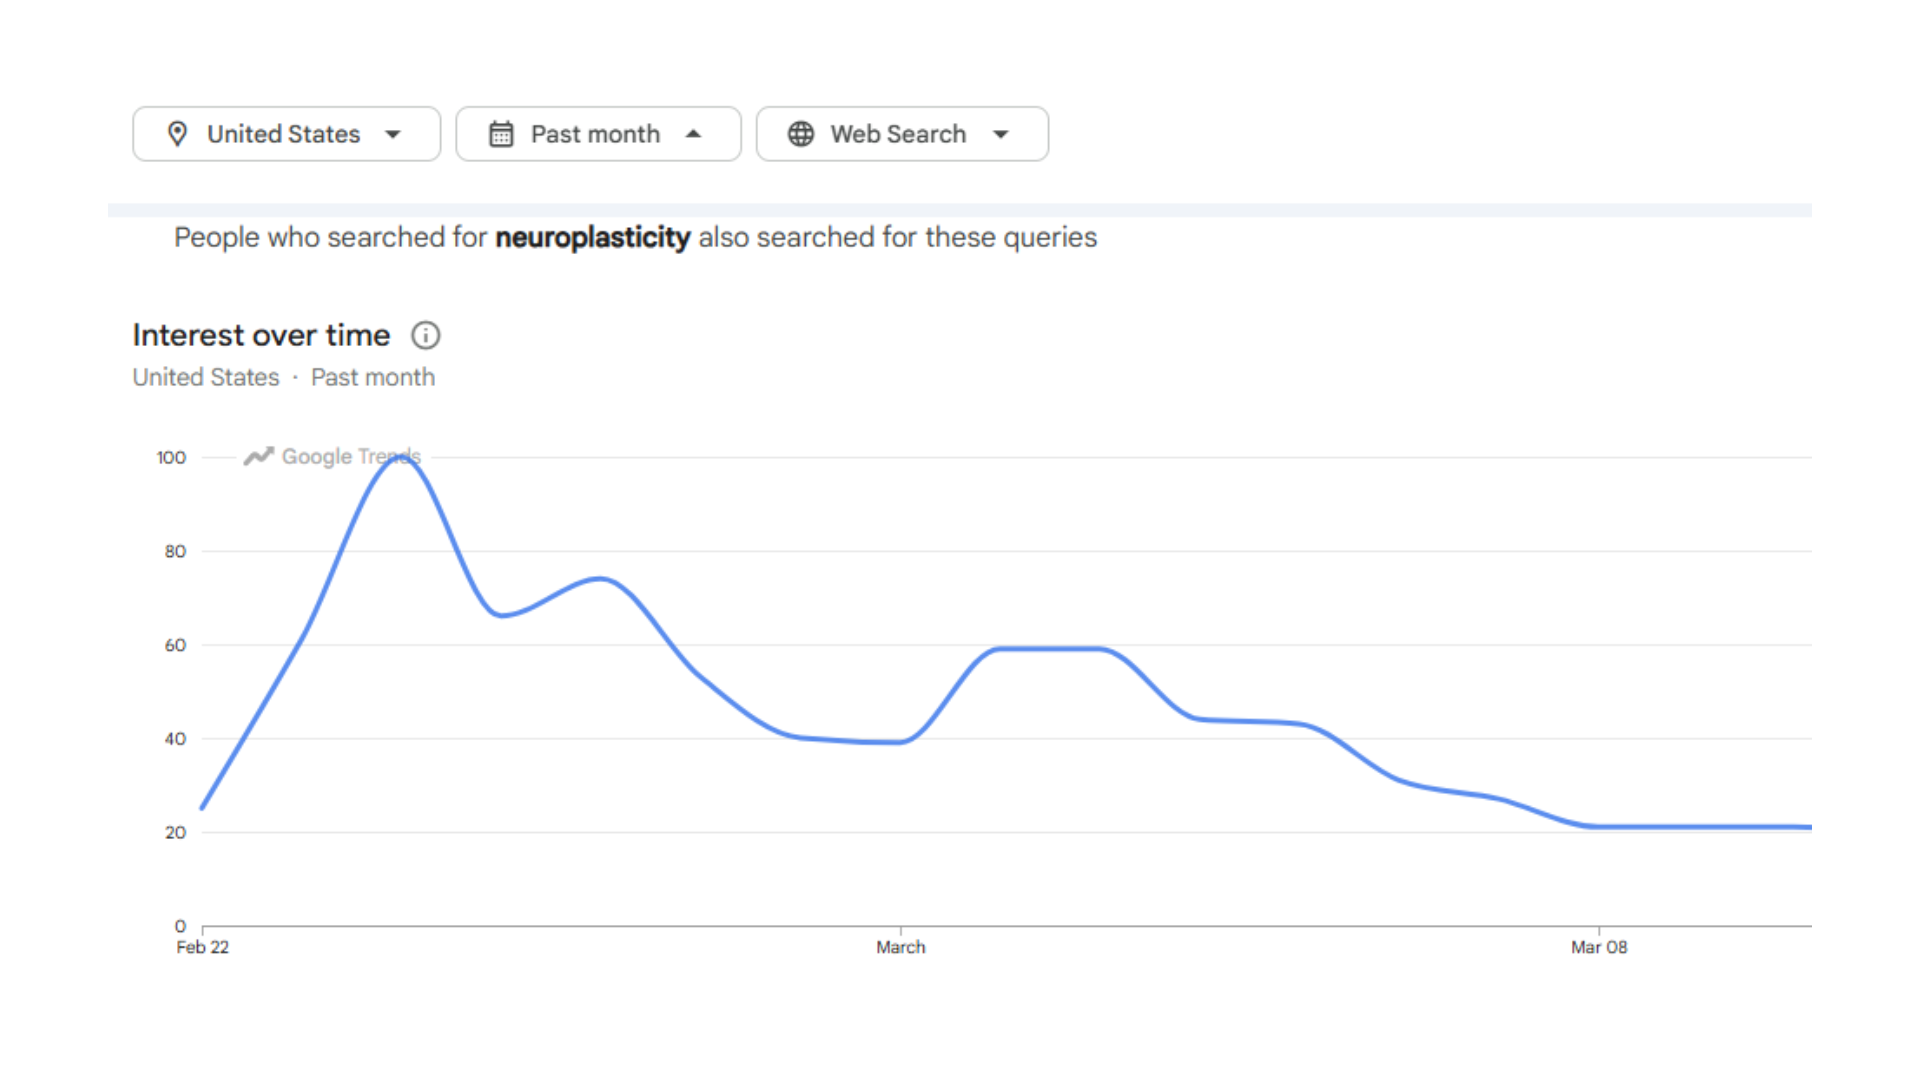Open the info icon next to Interest over time
The width and height of the screenshot is (1920, 1080).
[x=426, y=335]
